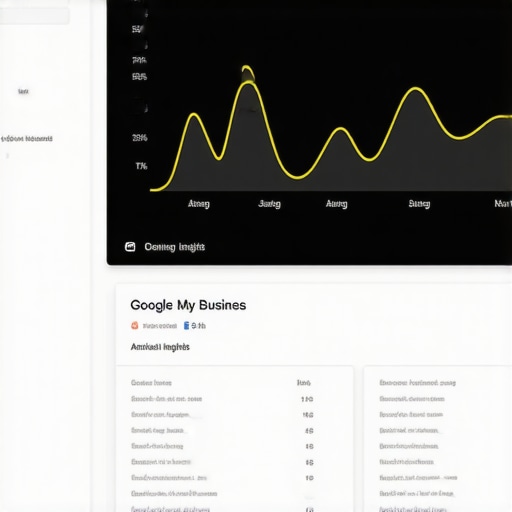Image resolution: width=512 pixels, height=512 pixels.
Task: Select the highlighted yellow peak on the chart
Action: tap(248, 74)
